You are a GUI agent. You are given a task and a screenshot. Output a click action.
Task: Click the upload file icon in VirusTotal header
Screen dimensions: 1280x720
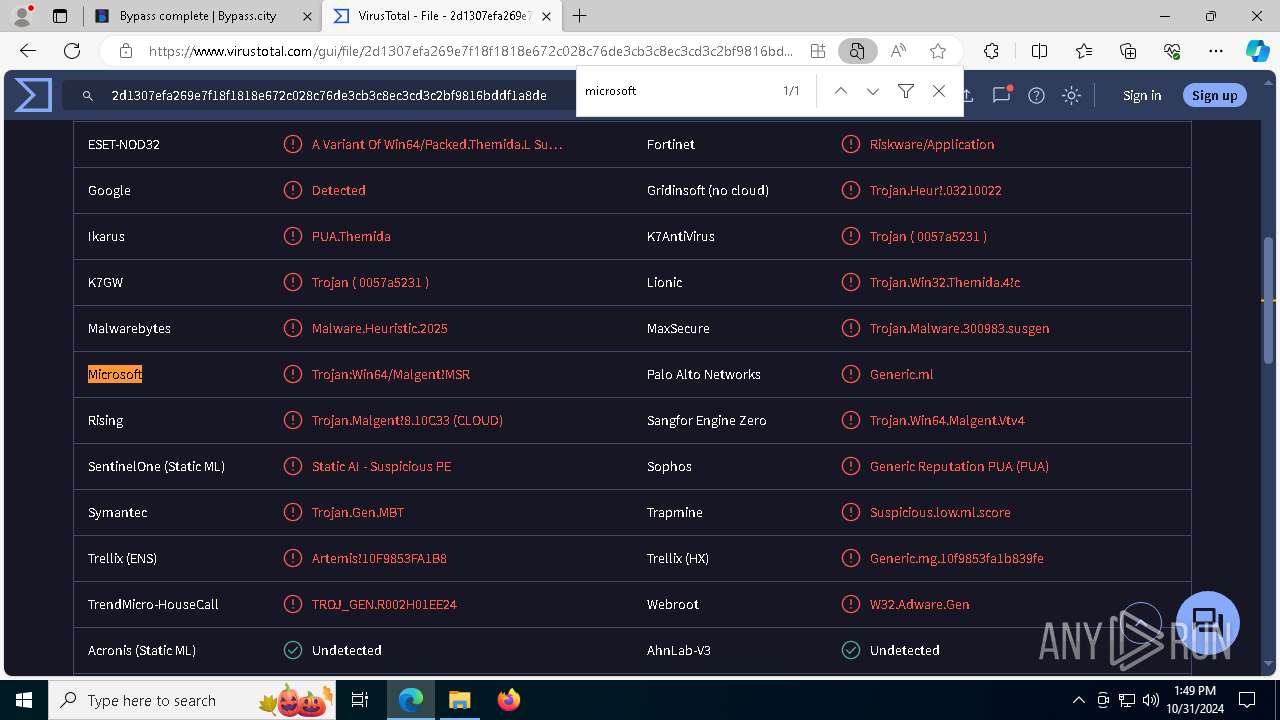967,95
